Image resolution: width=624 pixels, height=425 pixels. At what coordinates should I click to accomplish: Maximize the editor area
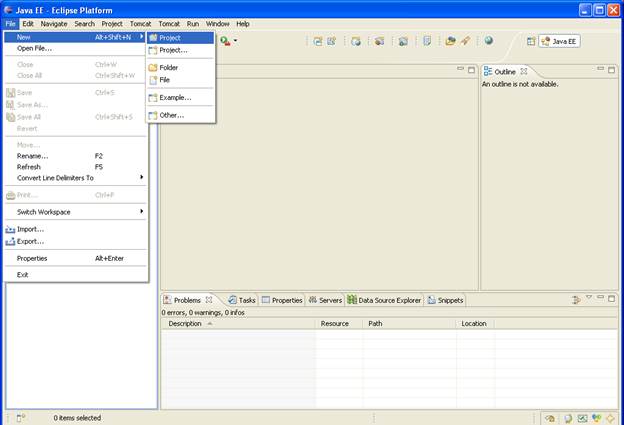tap(471, 70)
